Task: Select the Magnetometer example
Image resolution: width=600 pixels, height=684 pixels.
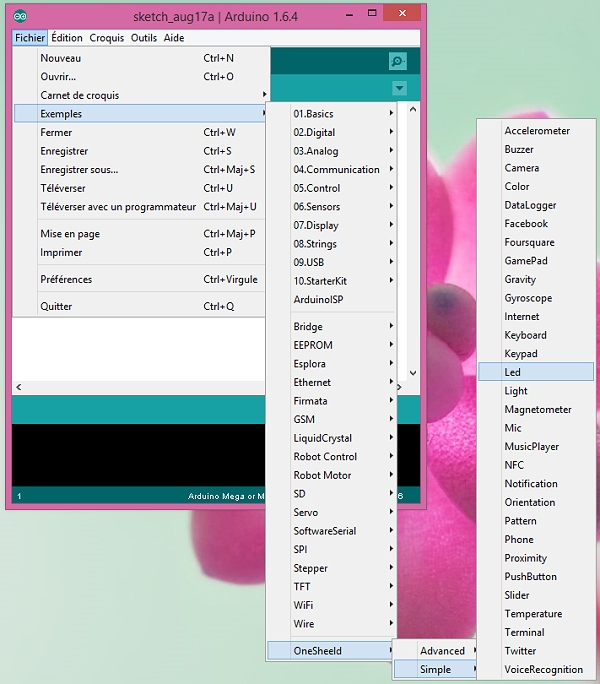Action: [536, 410]
